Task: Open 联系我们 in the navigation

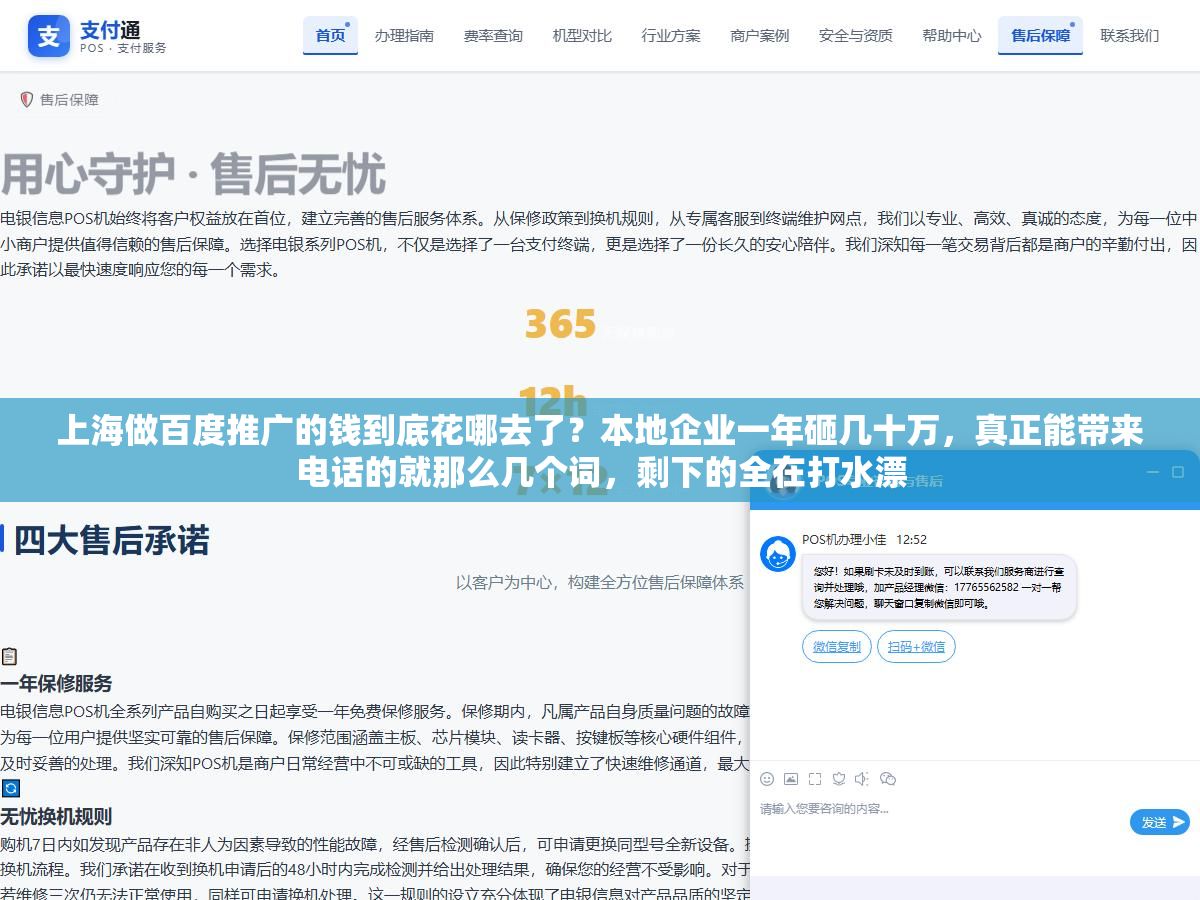Action: click(1130, 36)
